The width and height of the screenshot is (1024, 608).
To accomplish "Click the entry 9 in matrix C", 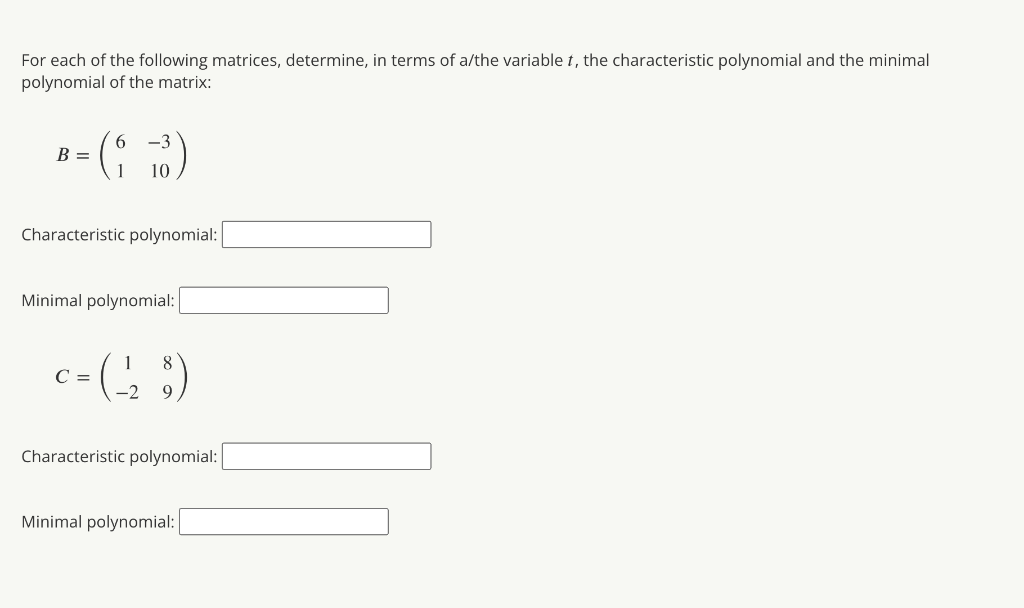I will (x=166, y=391).
